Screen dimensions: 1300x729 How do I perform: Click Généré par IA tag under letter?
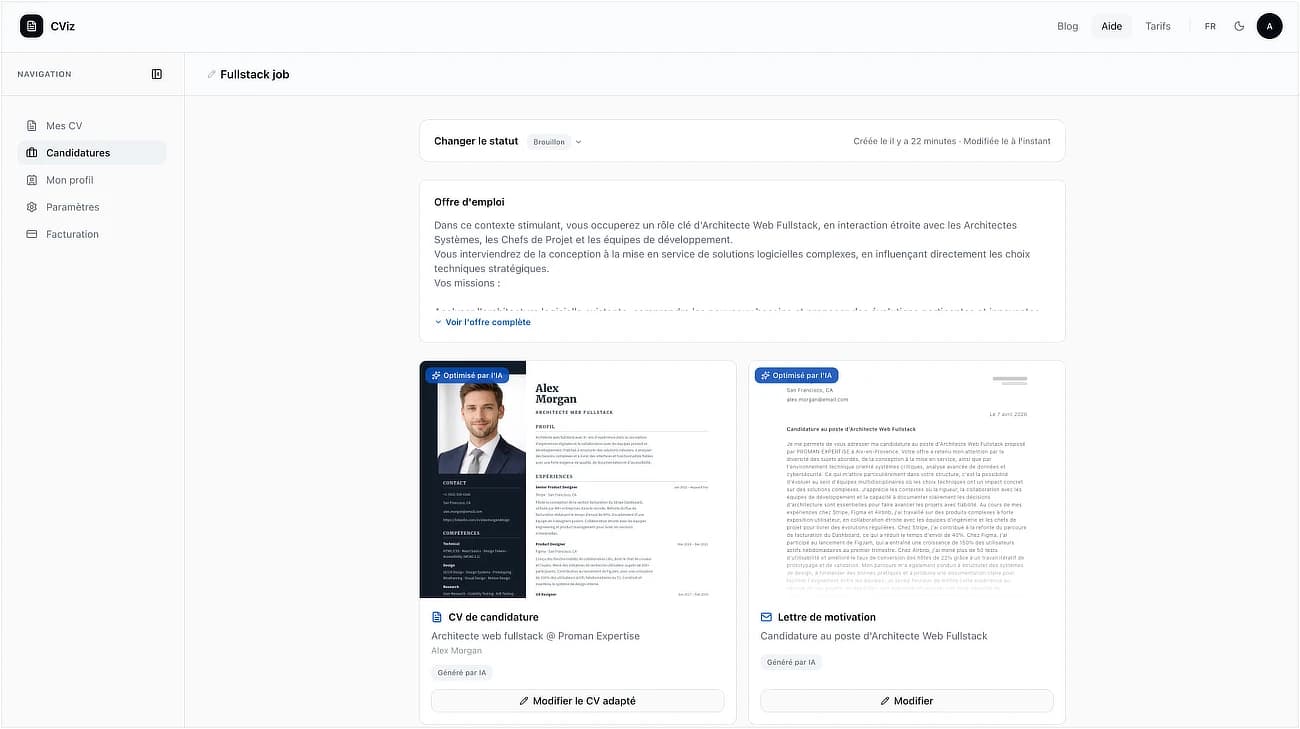pos(791,662)
